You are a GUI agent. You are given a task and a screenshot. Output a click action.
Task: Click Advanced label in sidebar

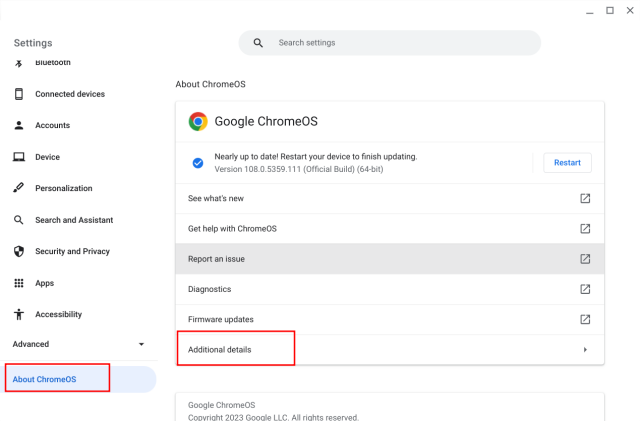31,344
